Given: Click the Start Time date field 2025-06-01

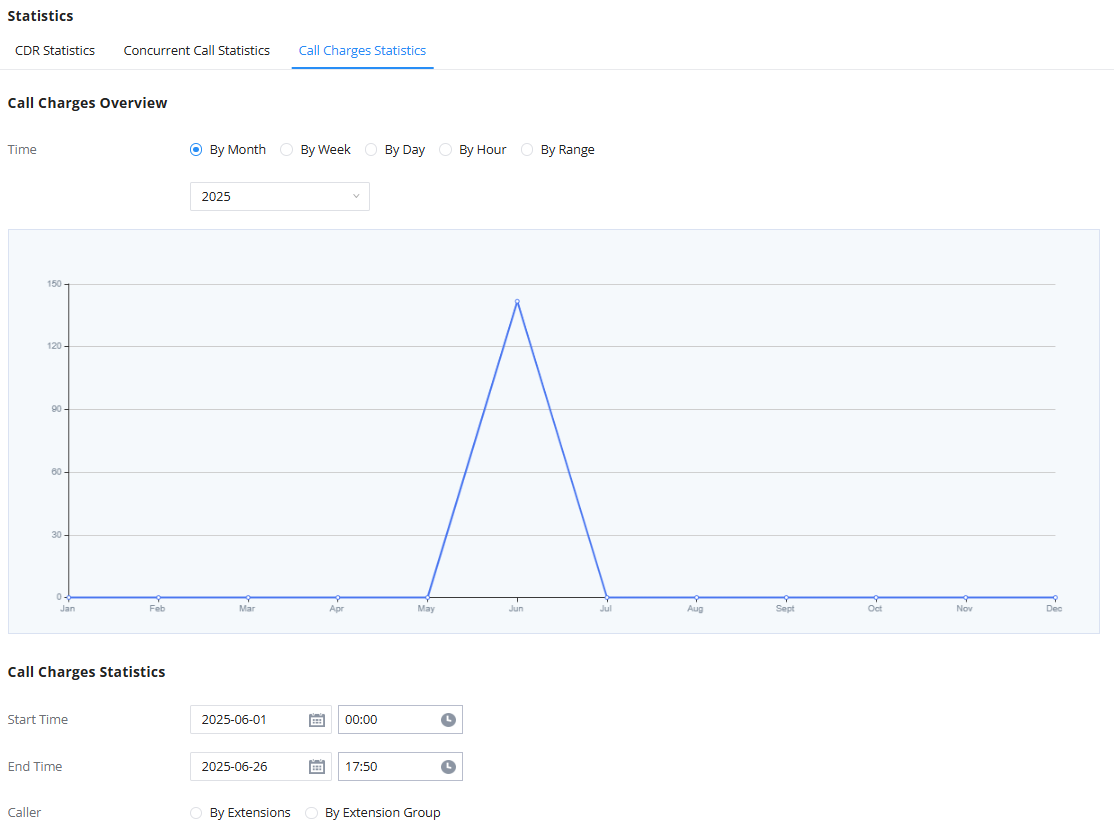Looking at the screenshot, I should click(261, 719).
